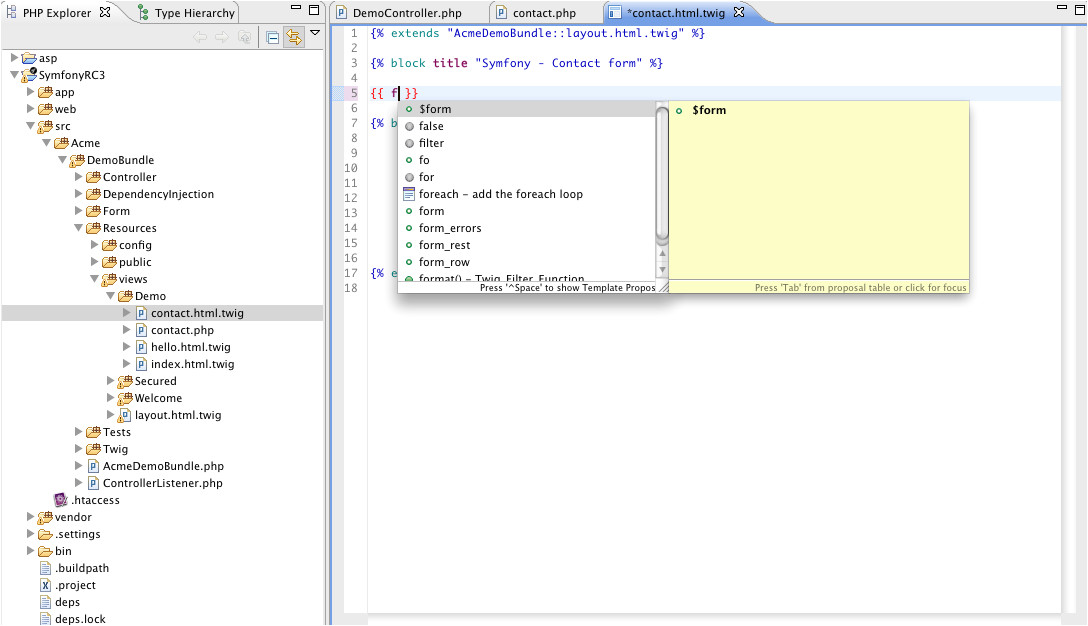Click the Welcome folder icon

(x=125, y=398)
